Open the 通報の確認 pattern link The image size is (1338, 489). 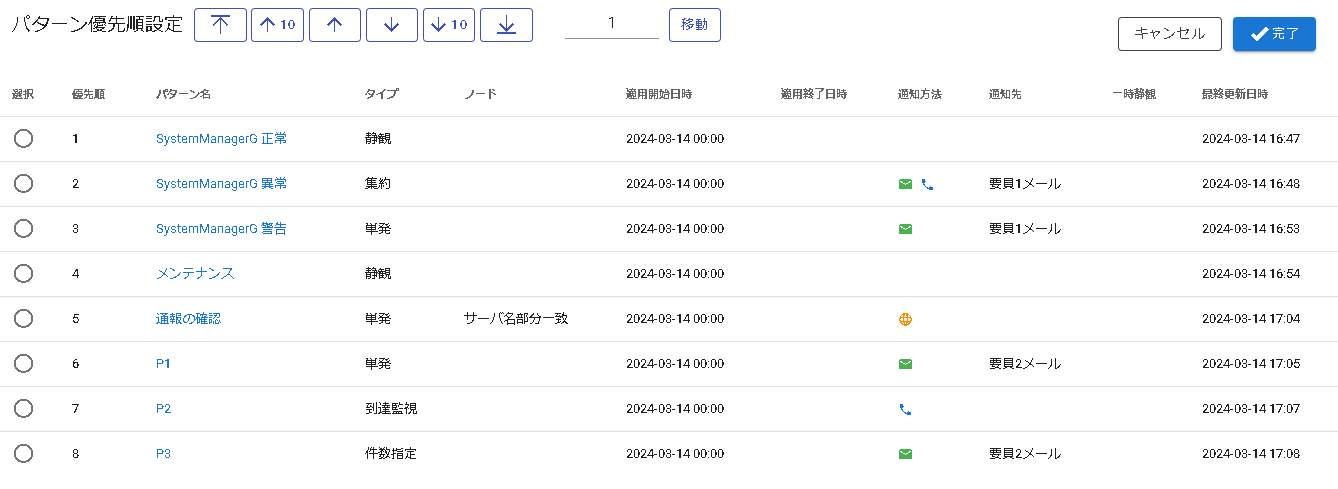point(188,319)
